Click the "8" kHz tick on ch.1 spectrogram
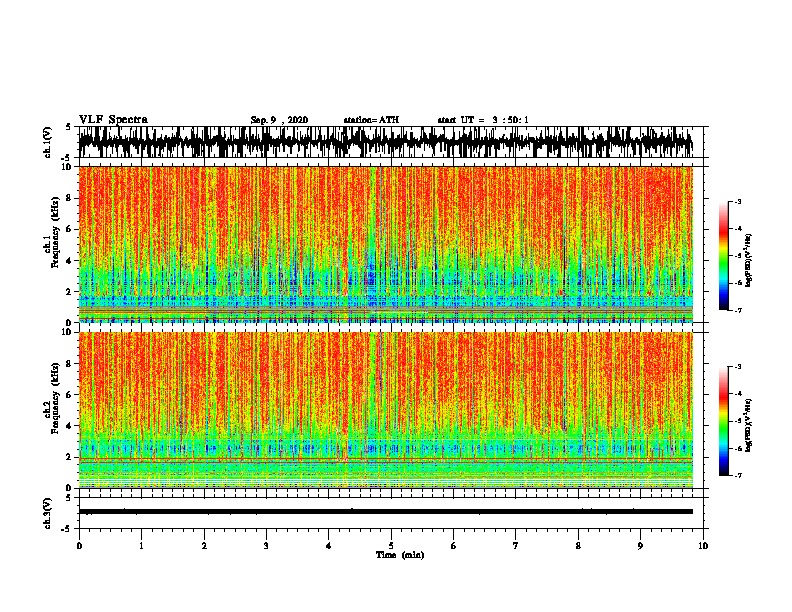The width and height of the screenshot is (792, 612). click(69, 198)
